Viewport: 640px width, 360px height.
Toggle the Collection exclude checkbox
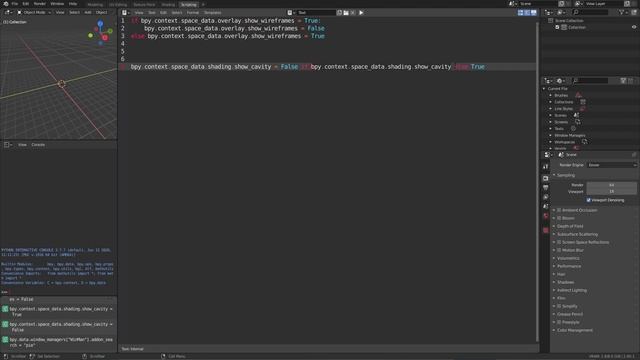[557, 27]
